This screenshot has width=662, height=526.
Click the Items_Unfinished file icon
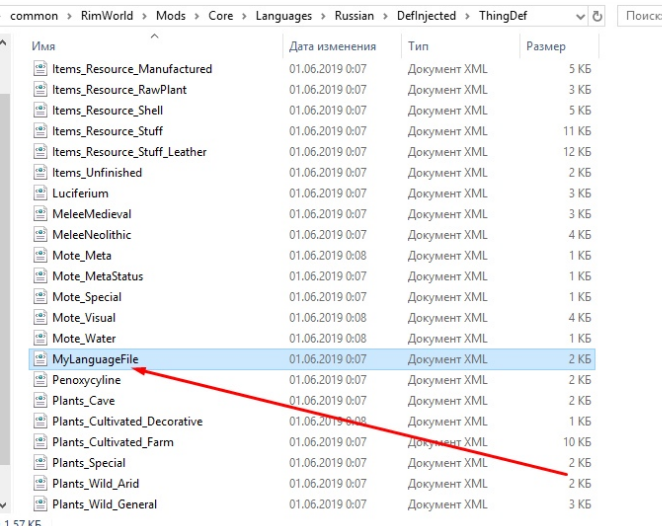pyautogui.click(x=40, y=172)
